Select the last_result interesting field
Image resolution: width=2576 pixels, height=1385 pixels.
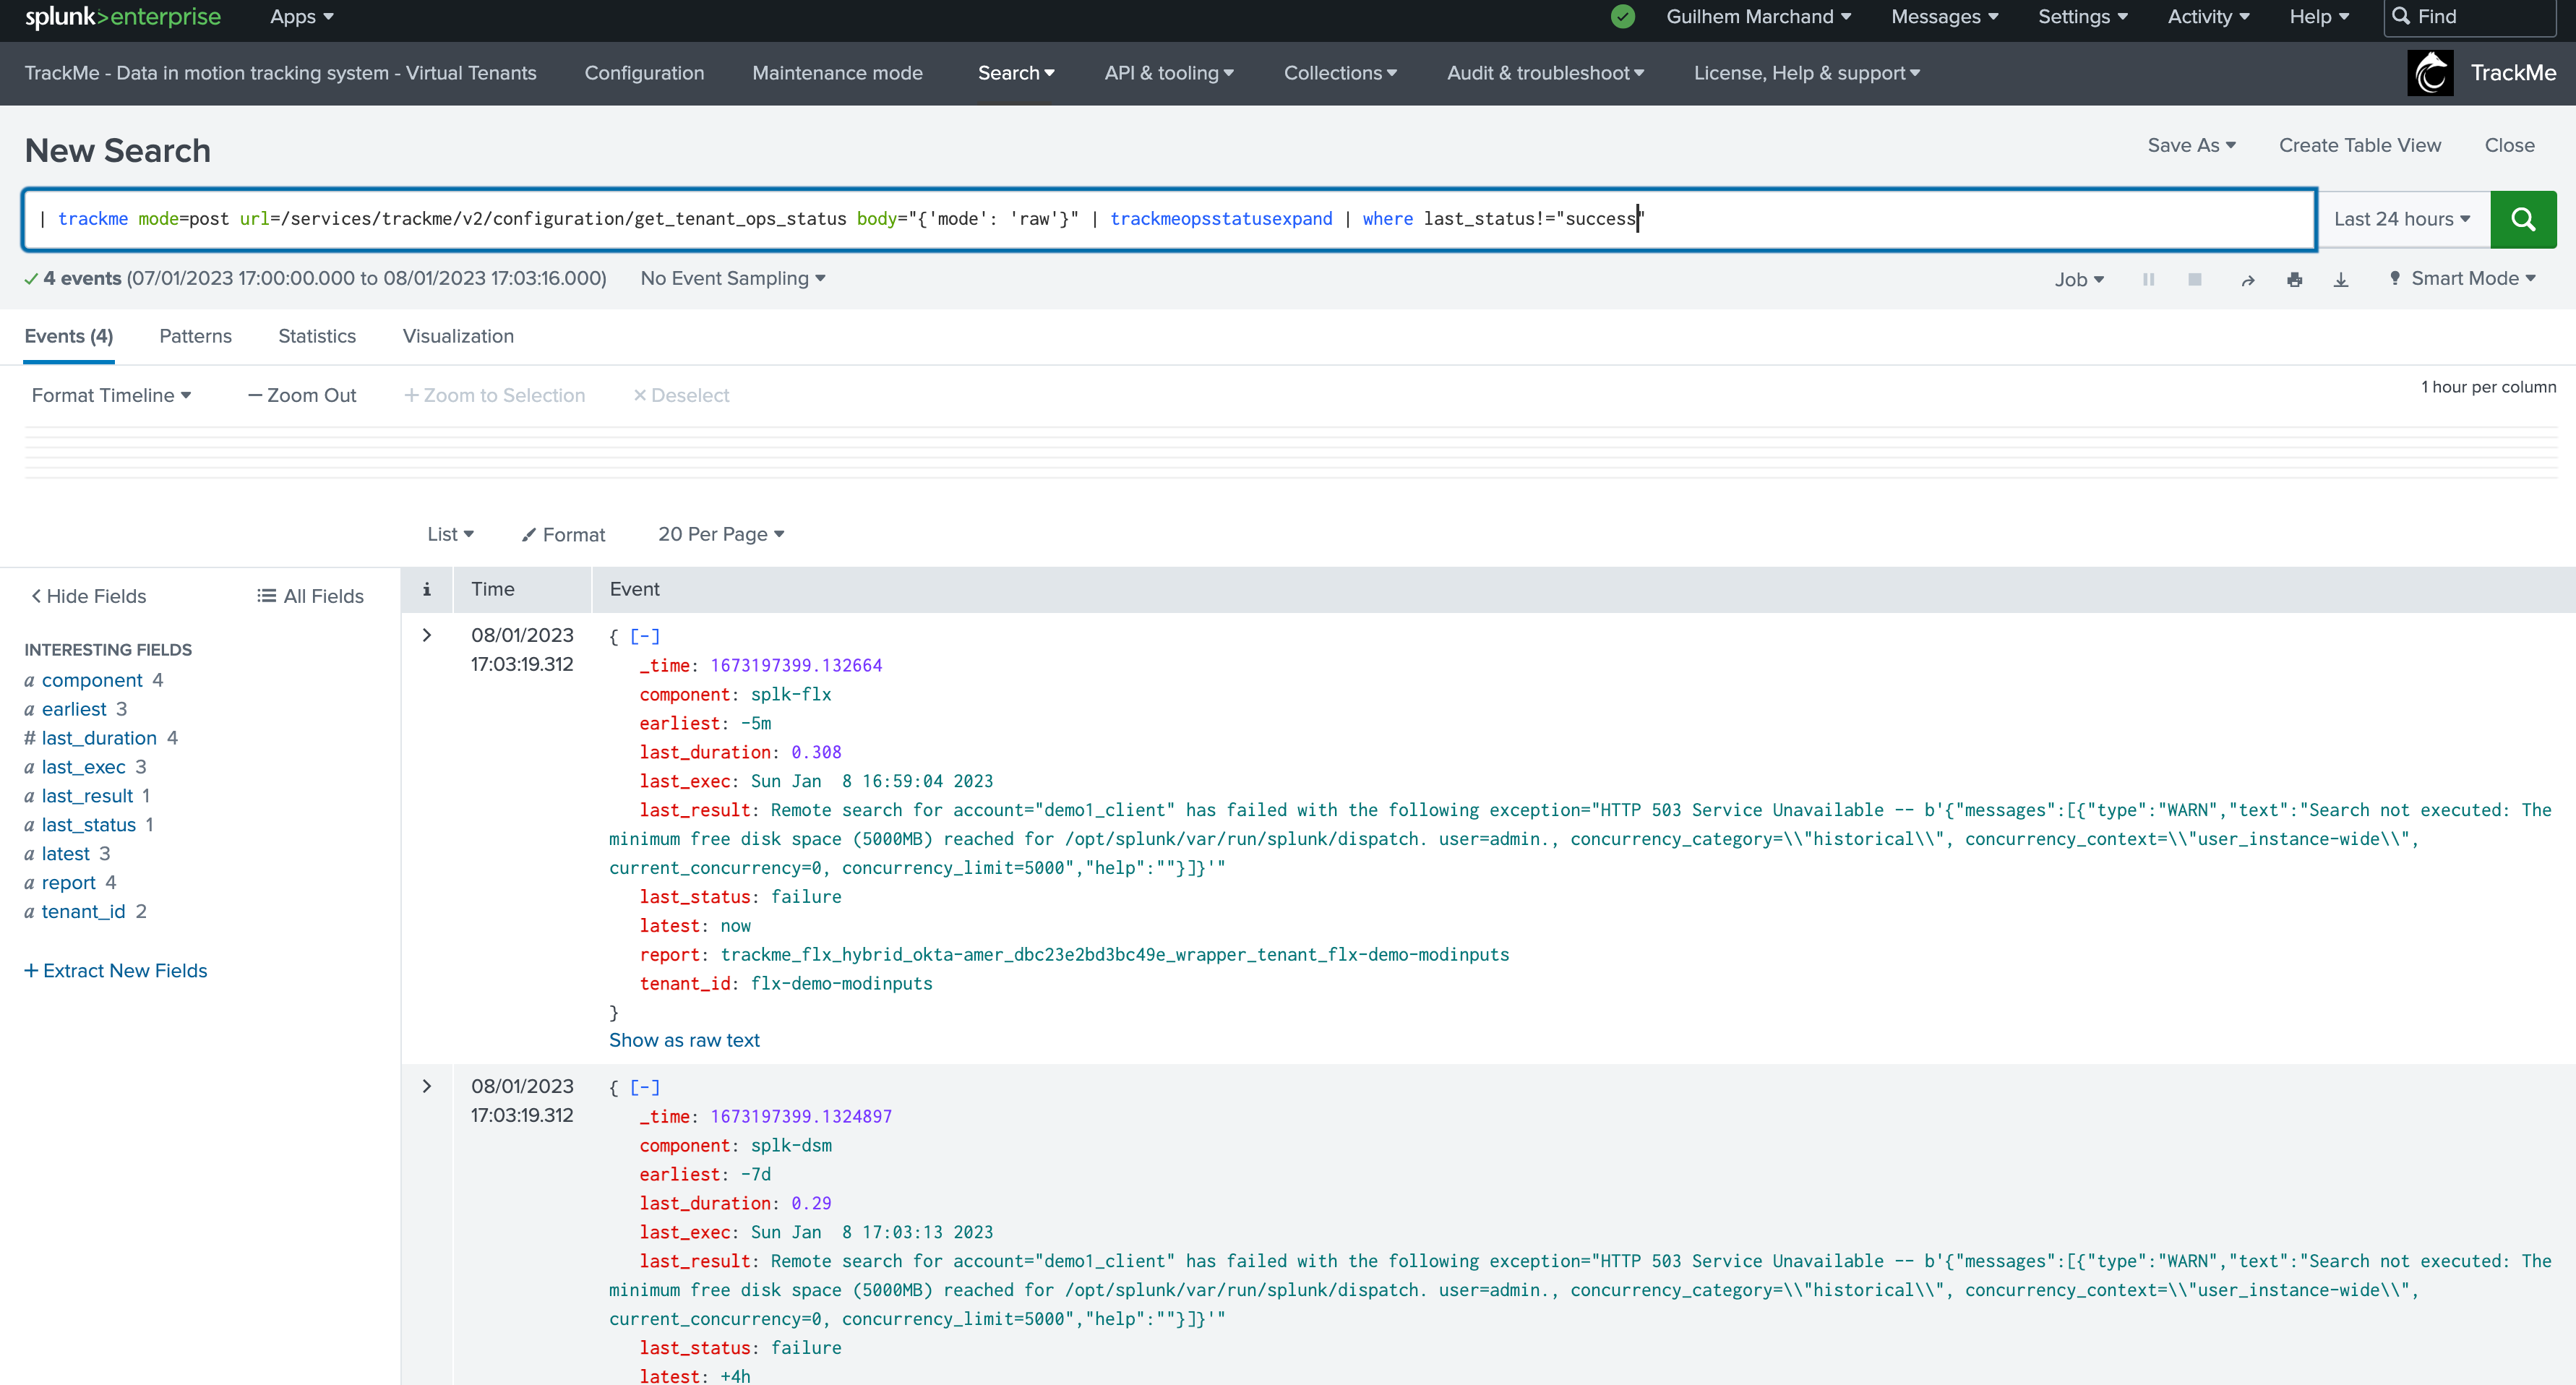tap(87, 797)
